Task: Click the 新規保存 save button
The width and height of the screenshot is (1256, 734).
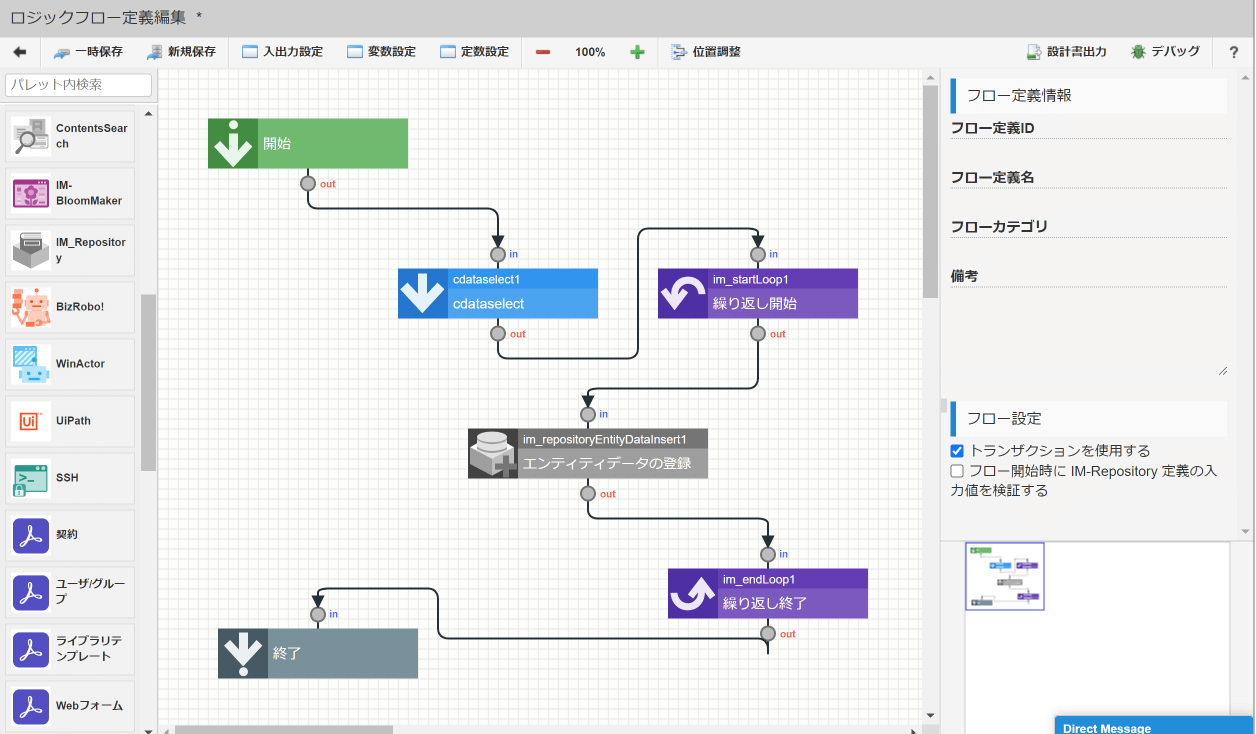Action: click(x=181, y=51)
